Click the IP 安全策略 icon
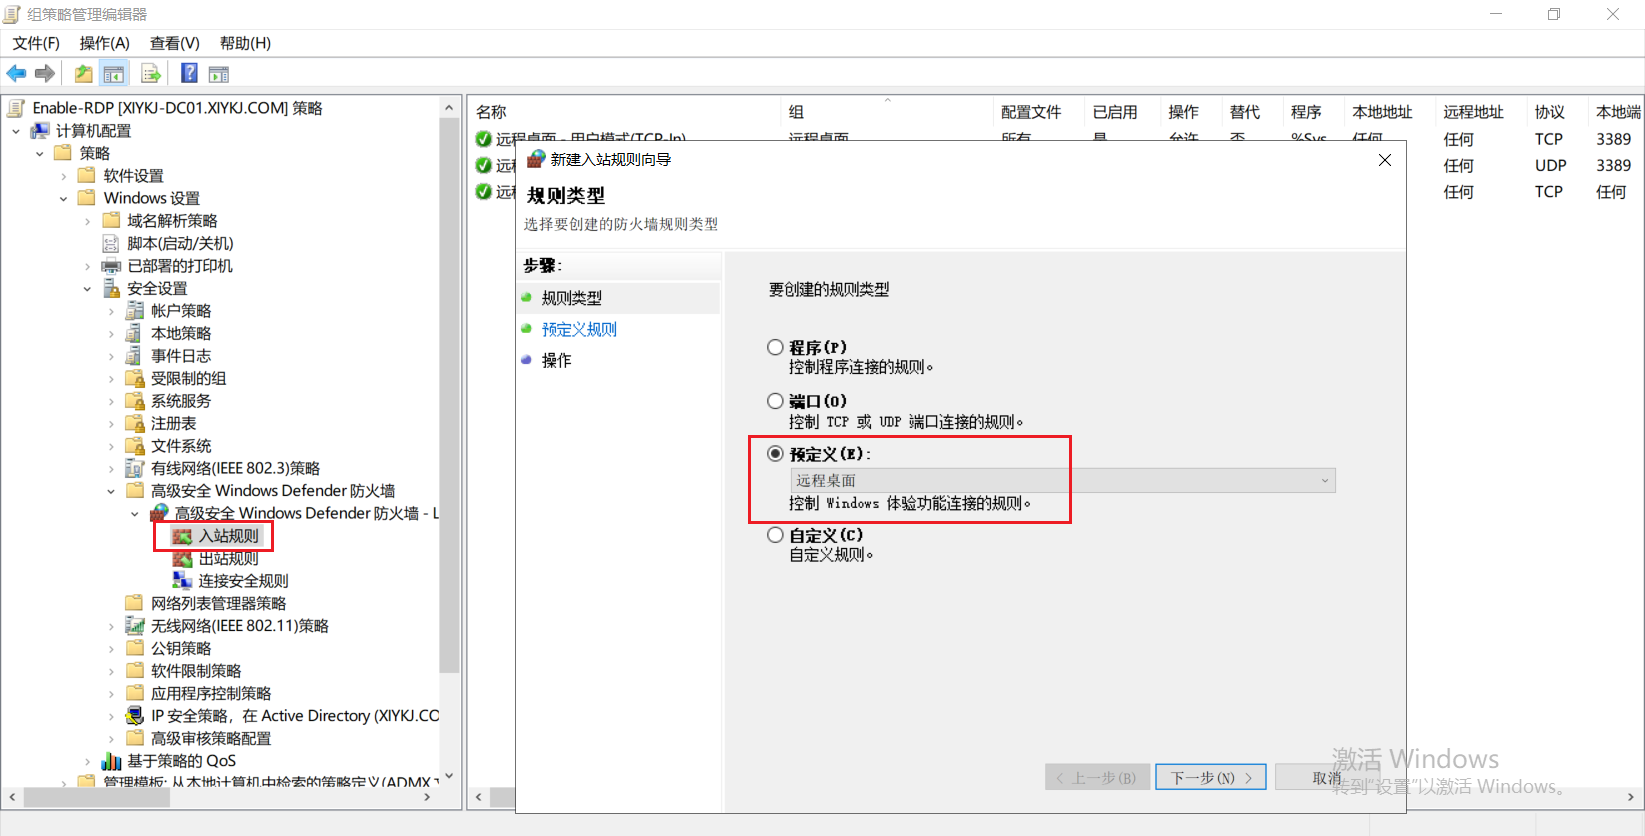This screenshot has height=836, width=1645. coord(135,716)
